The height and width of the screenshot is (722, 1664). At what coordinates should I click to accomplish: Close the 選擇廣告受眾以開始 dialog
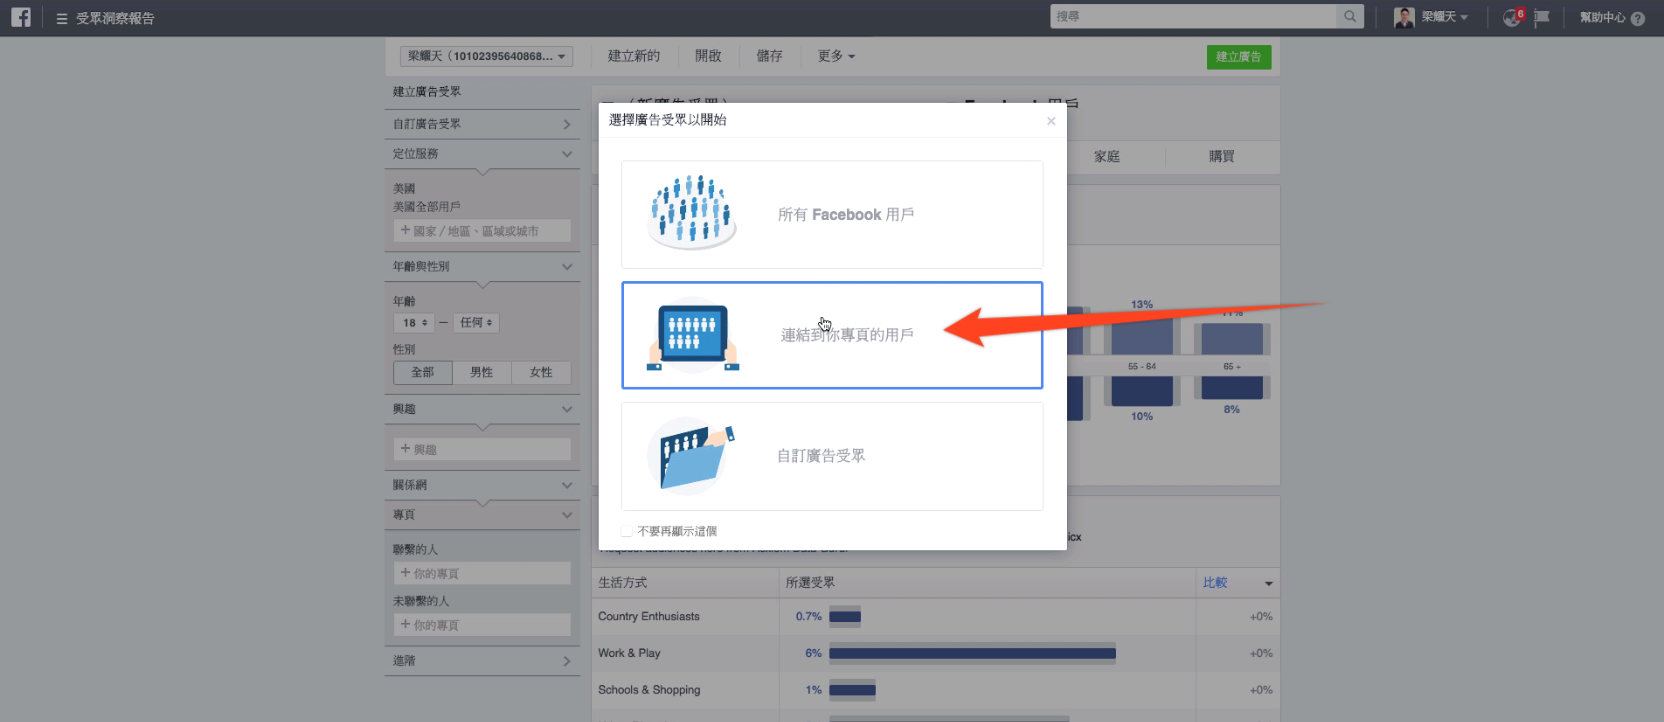[x=1051, y=121]
